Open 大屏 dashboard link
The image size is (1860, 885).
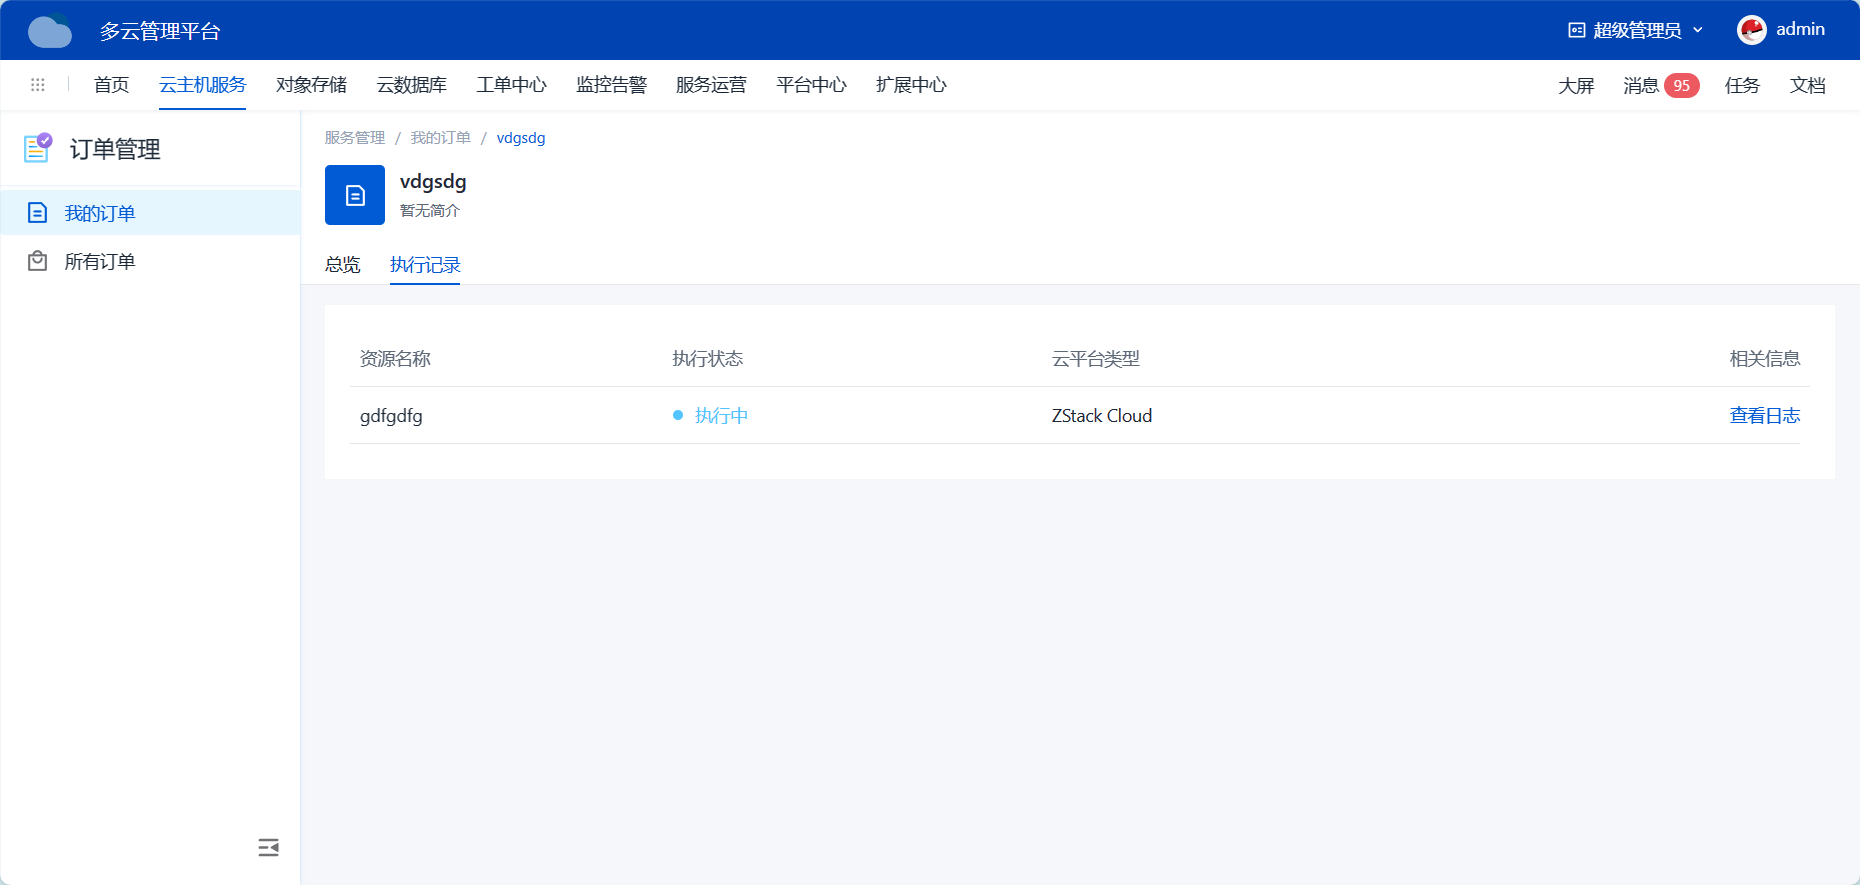[1576, 85]
